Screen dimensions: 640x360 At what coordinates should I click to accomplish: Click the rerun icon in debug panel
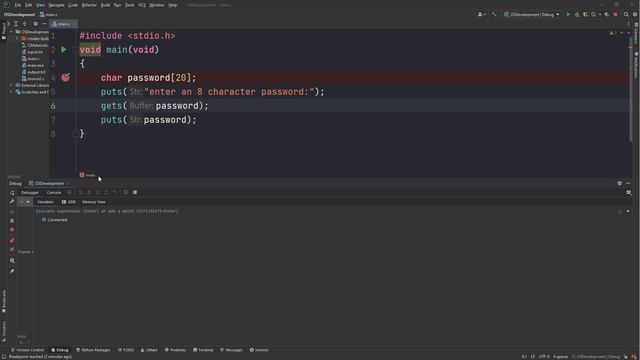click(x=12, y=193)
